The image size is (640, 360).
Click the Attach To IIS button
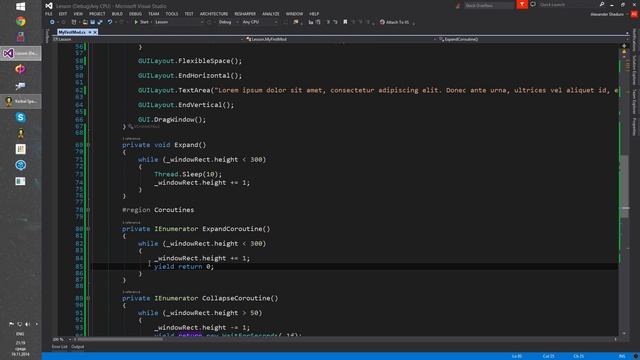click(394, 22)
